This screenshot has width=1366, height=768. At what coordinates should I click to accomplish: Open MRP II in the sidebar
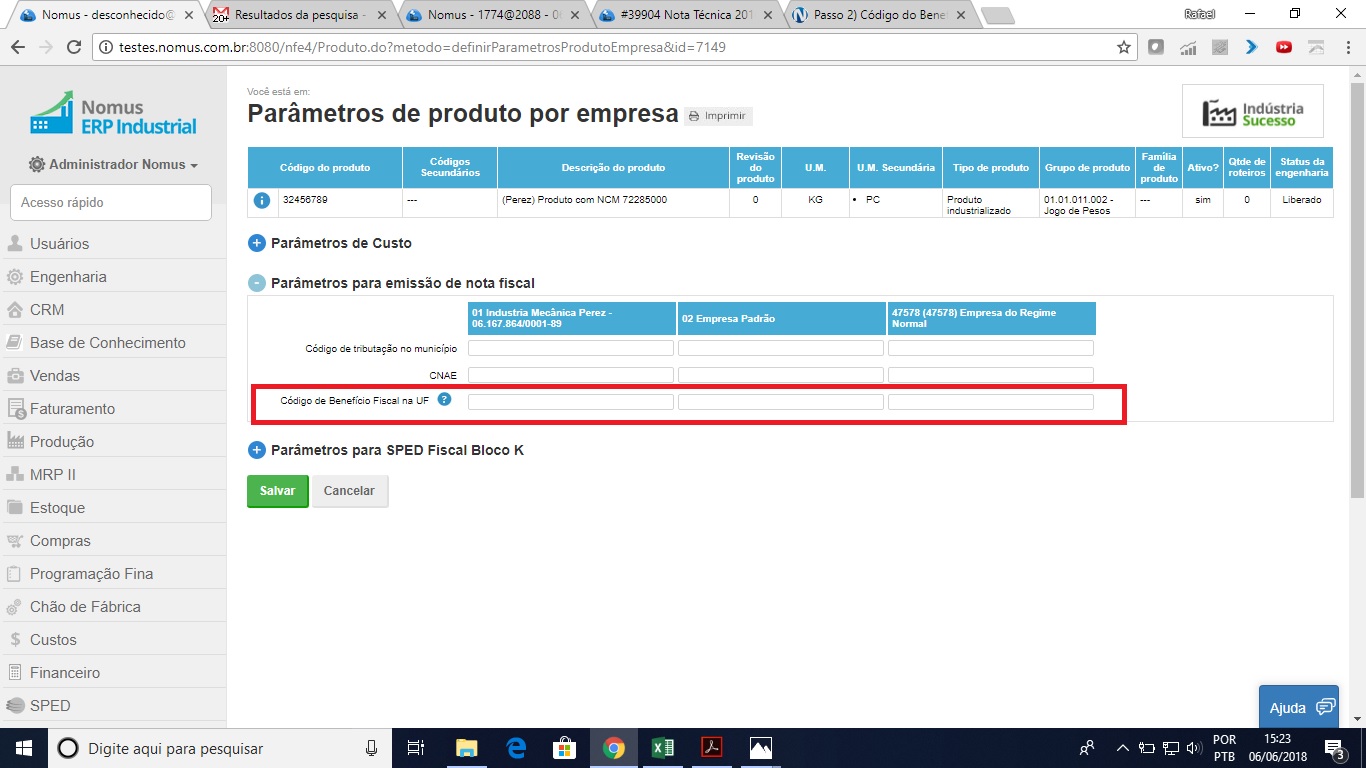[x=113, y=475]
